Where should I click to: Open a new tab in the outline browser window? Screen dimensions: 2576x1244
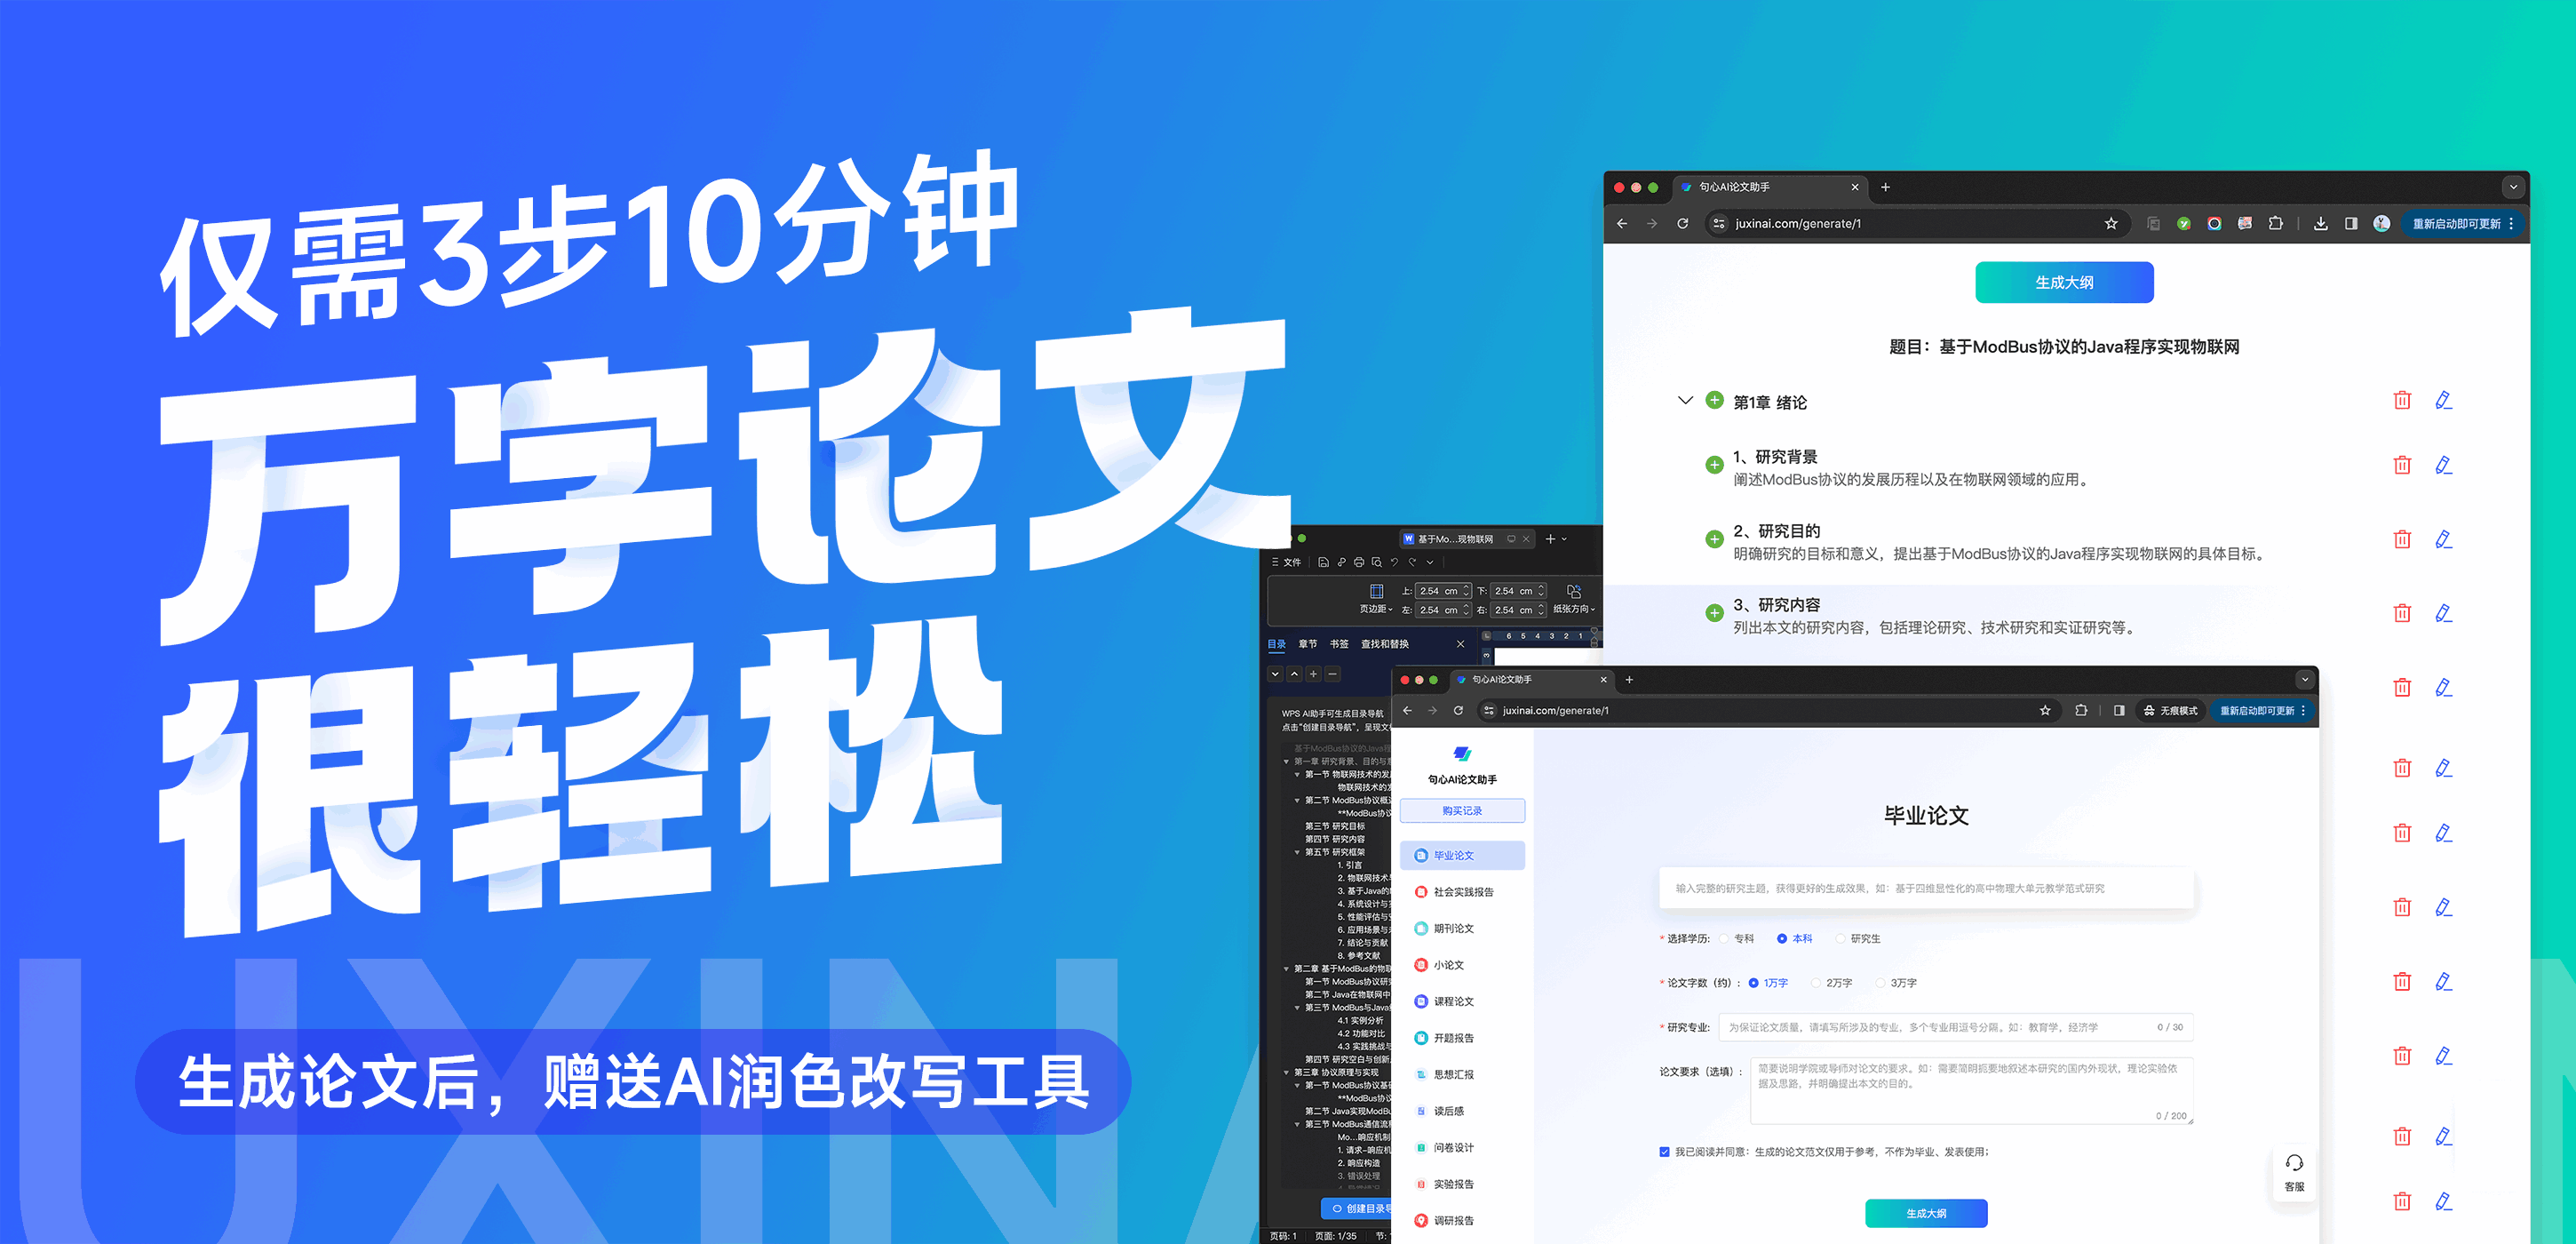click(1885, 187)
